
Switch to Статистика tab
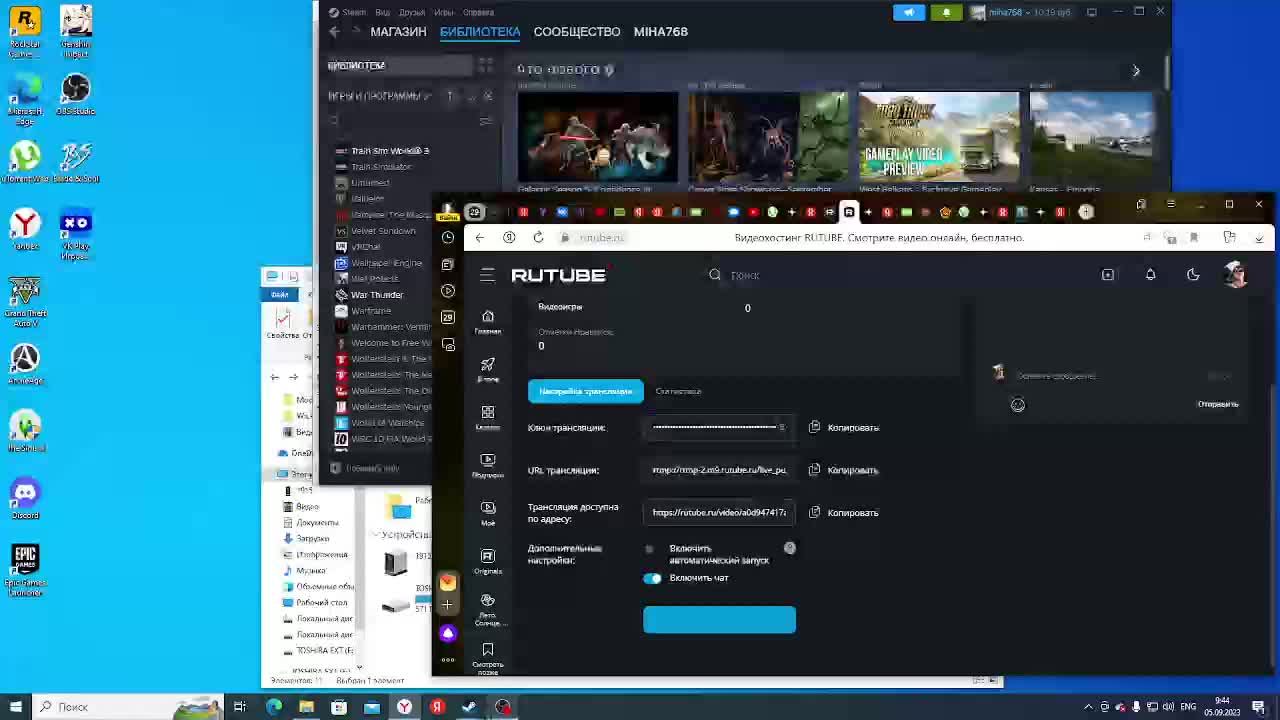point(678,391)
